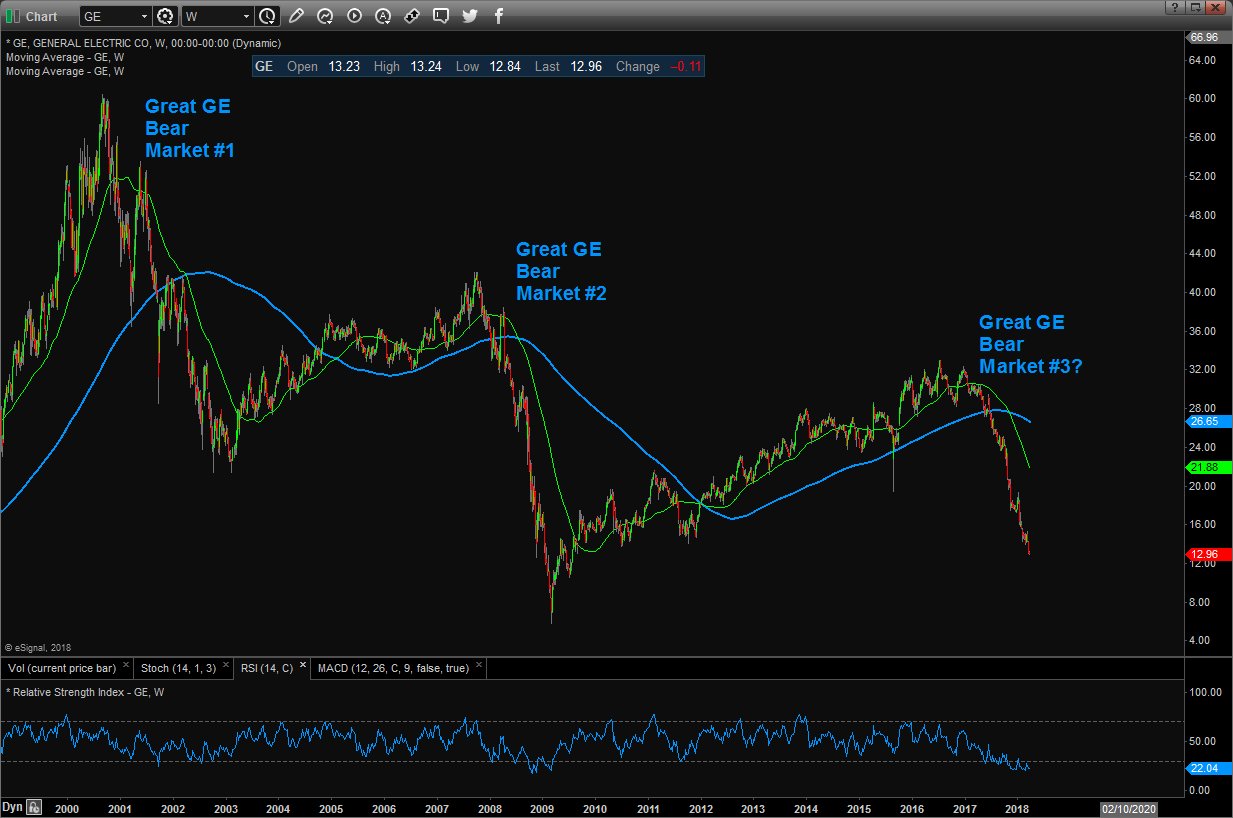This screenshot has width=1233, height=818.
Task: Share chart via Facebook icon
Action: (x=499, y=16)
